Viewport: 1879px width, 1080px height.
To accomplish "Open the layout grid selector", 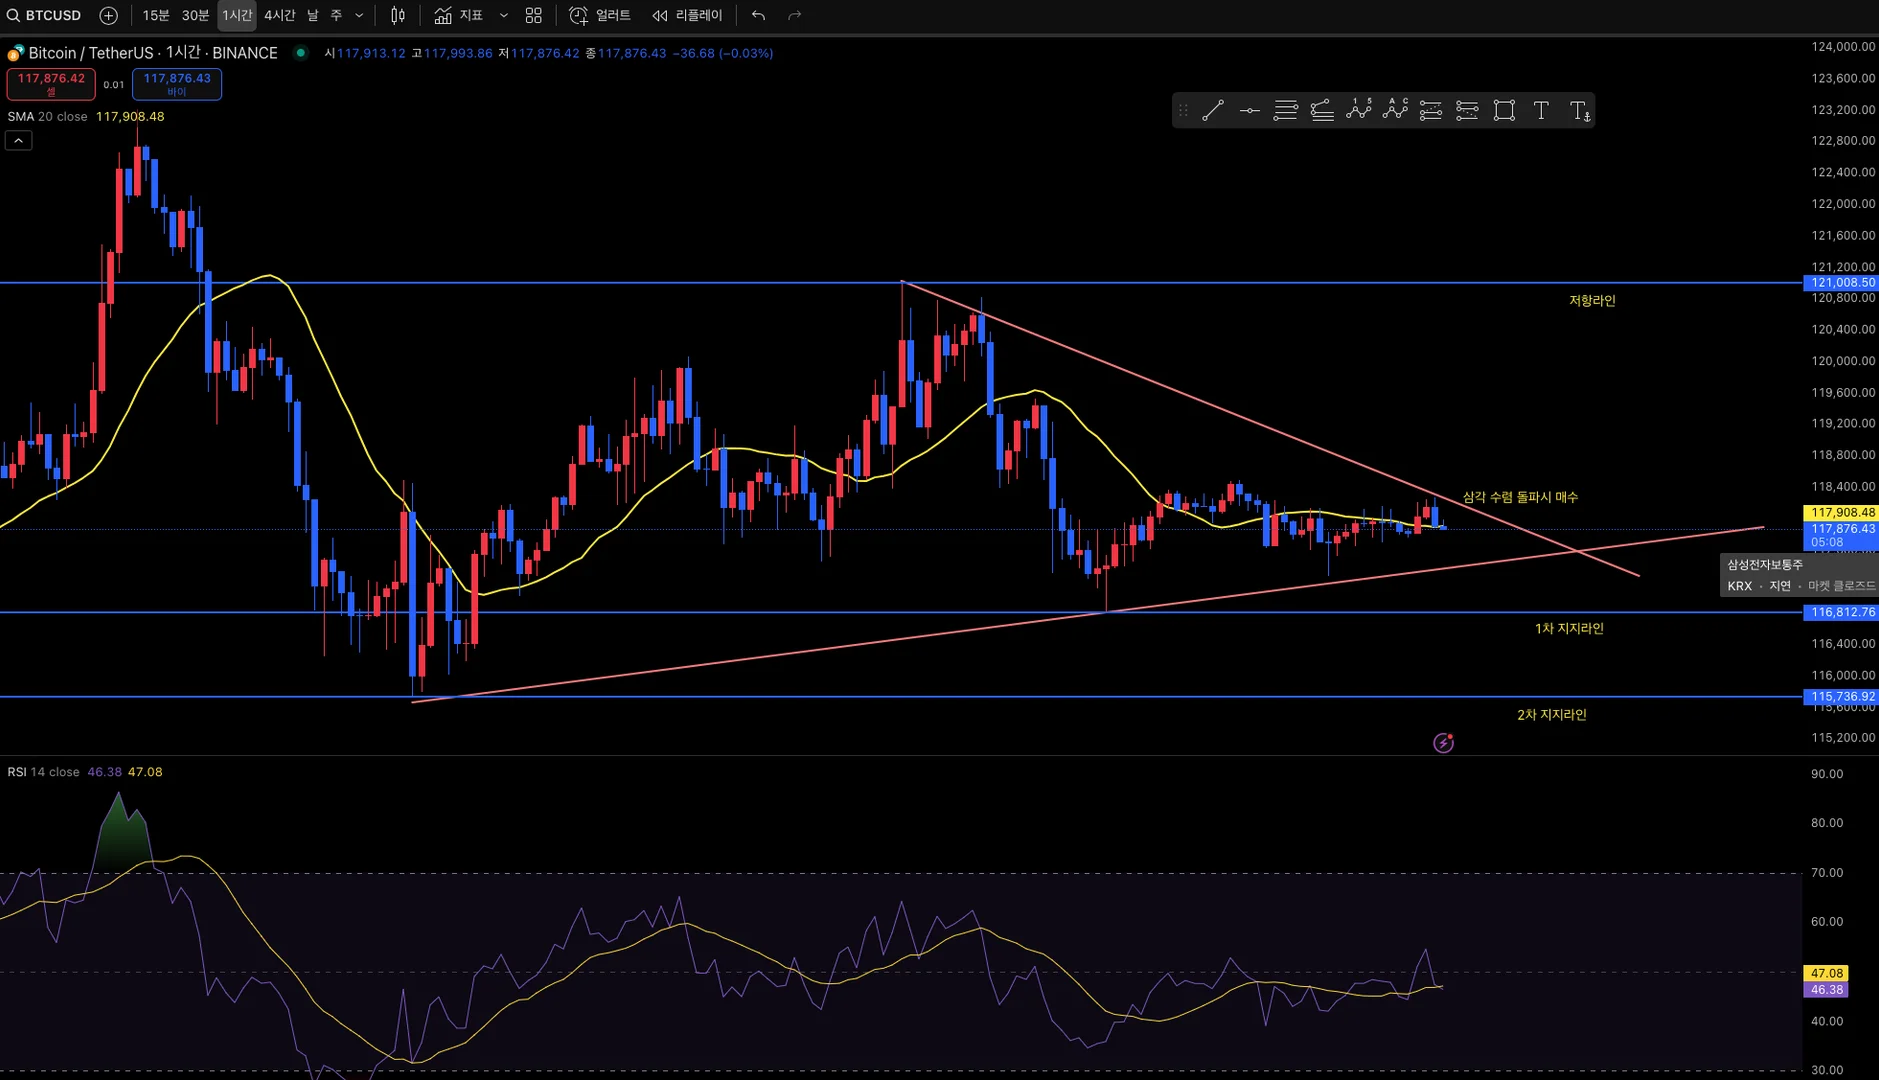I will tap(534, 16).
